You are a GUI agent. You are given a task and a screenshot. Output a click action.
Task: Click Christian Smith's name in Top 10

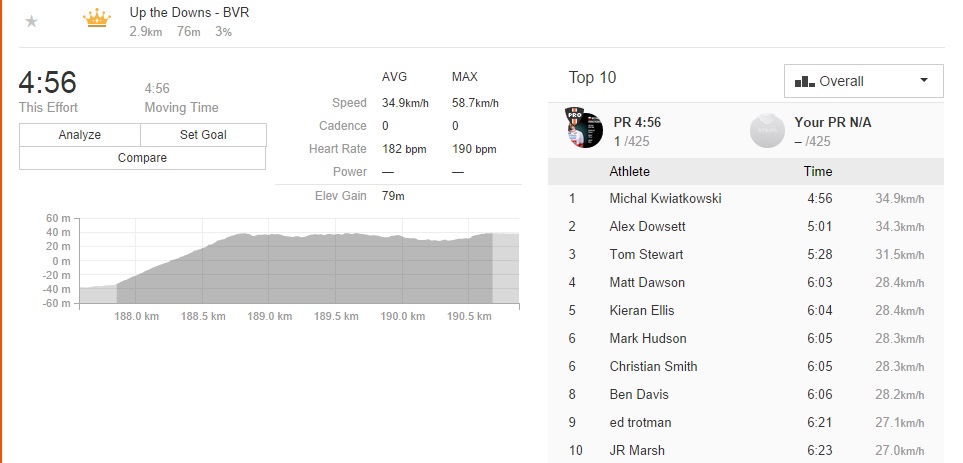click(653, 366)
